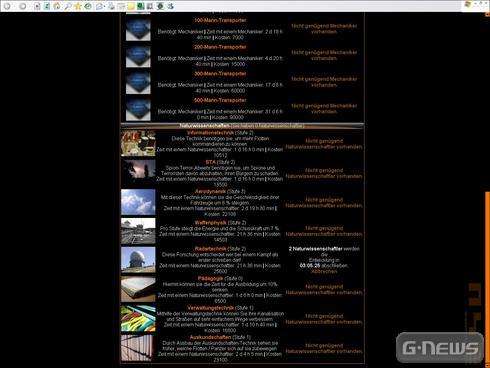Open the Aerodynamik title link
490x368 pixels.
point(210,191)
